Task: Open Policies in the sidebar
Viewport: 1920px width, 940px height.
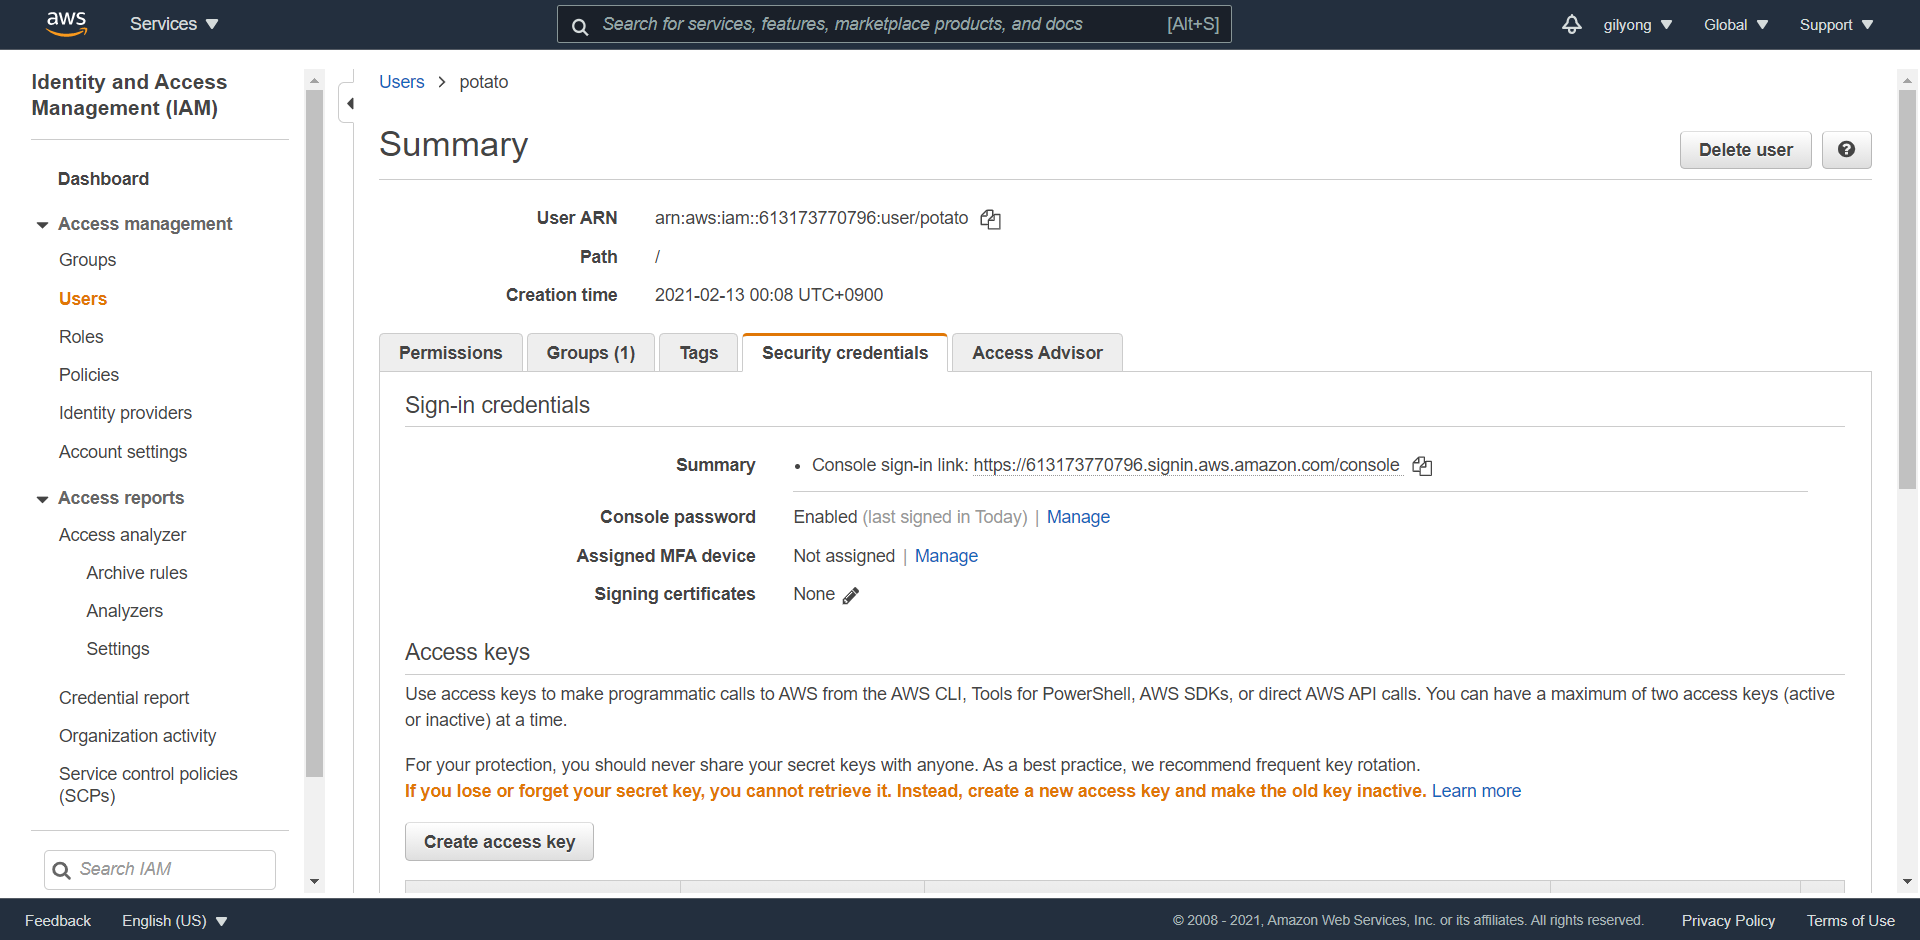Action: (89, 375)
